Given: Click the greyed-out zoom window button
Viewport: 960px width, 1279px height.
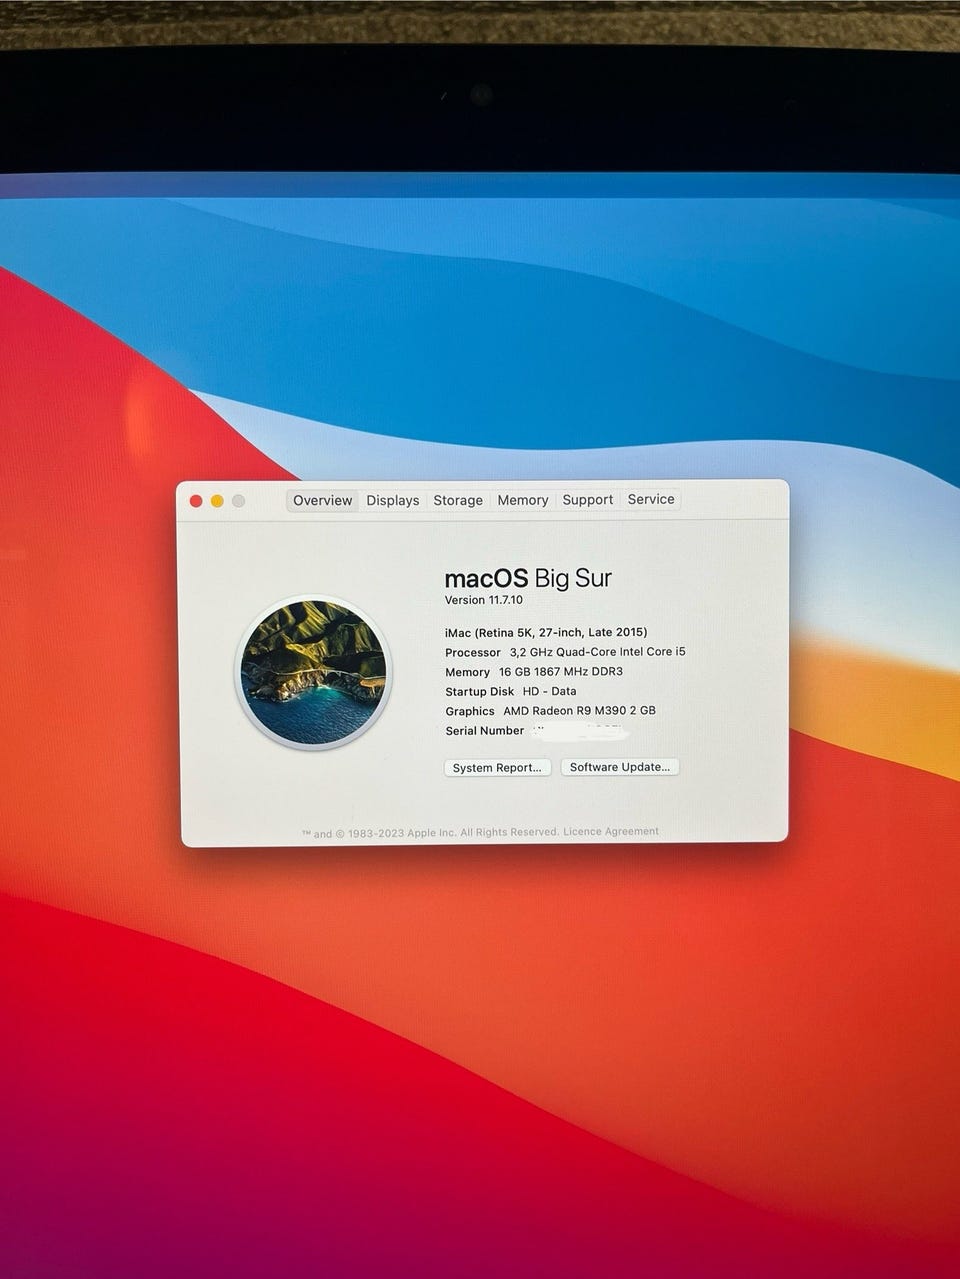Looking at the screenshot, I should (x=238, y=501).
